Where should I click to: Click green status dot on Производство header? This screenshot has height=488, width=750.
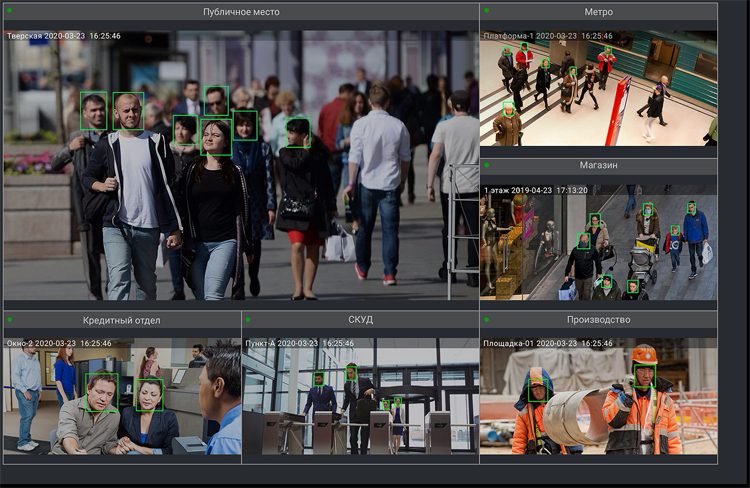pos(487,320)
